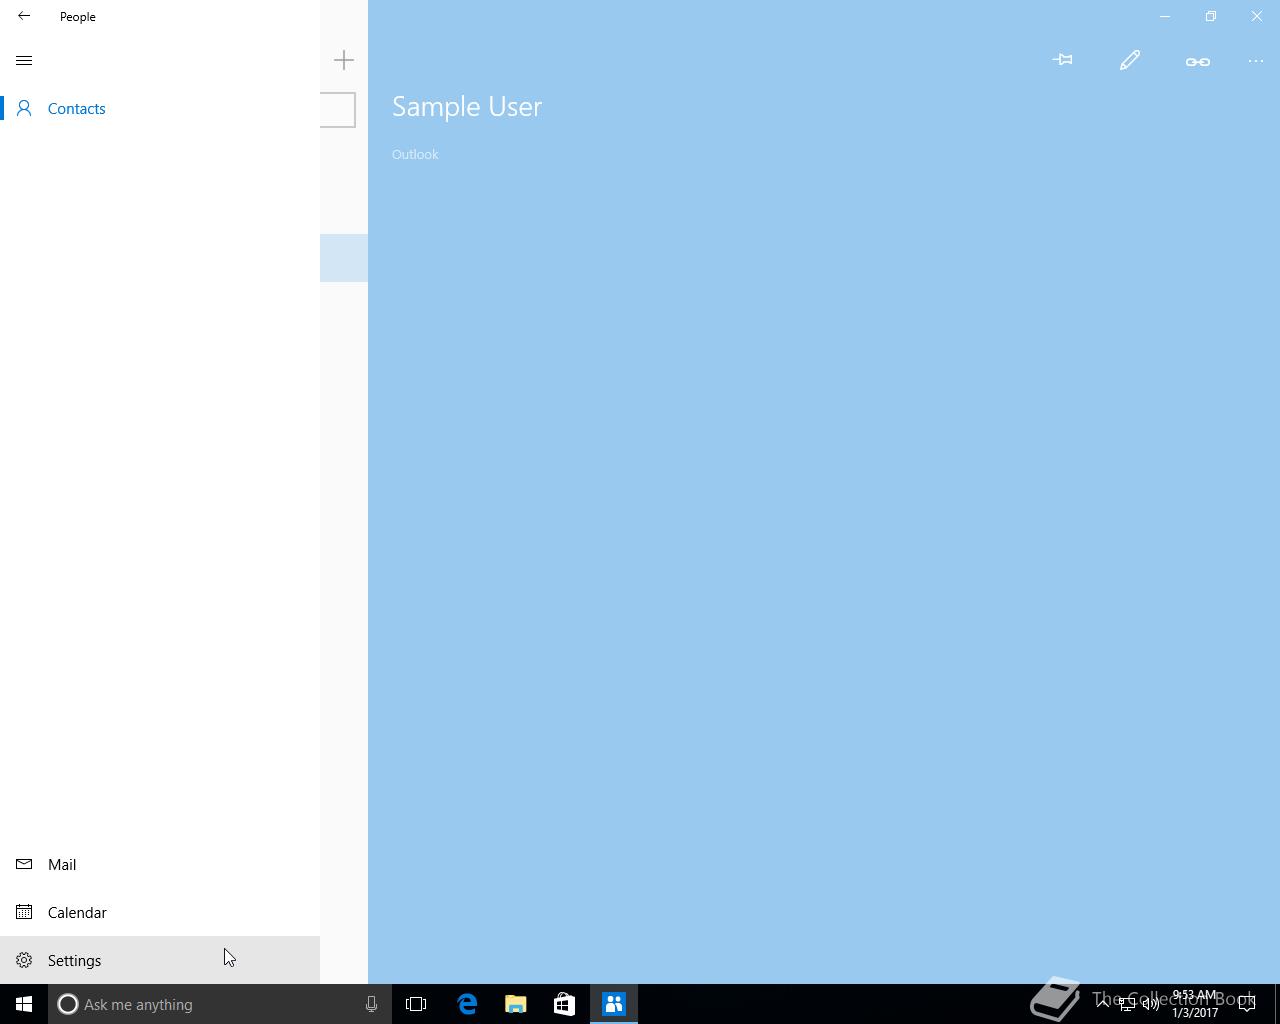Click the Contacts person icon
The height and width of the screenshot is (1024, 1280).
coord(24,108)
